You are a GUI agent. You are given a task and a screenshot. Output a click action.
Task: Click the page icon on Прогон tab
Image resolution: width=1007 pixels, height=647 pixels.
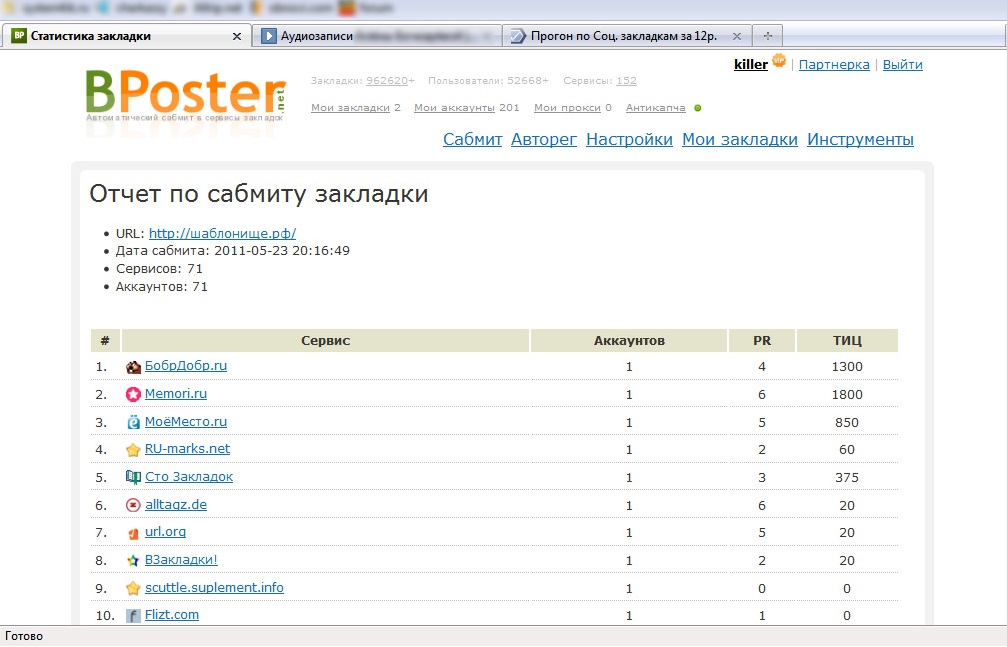(518, 36)
